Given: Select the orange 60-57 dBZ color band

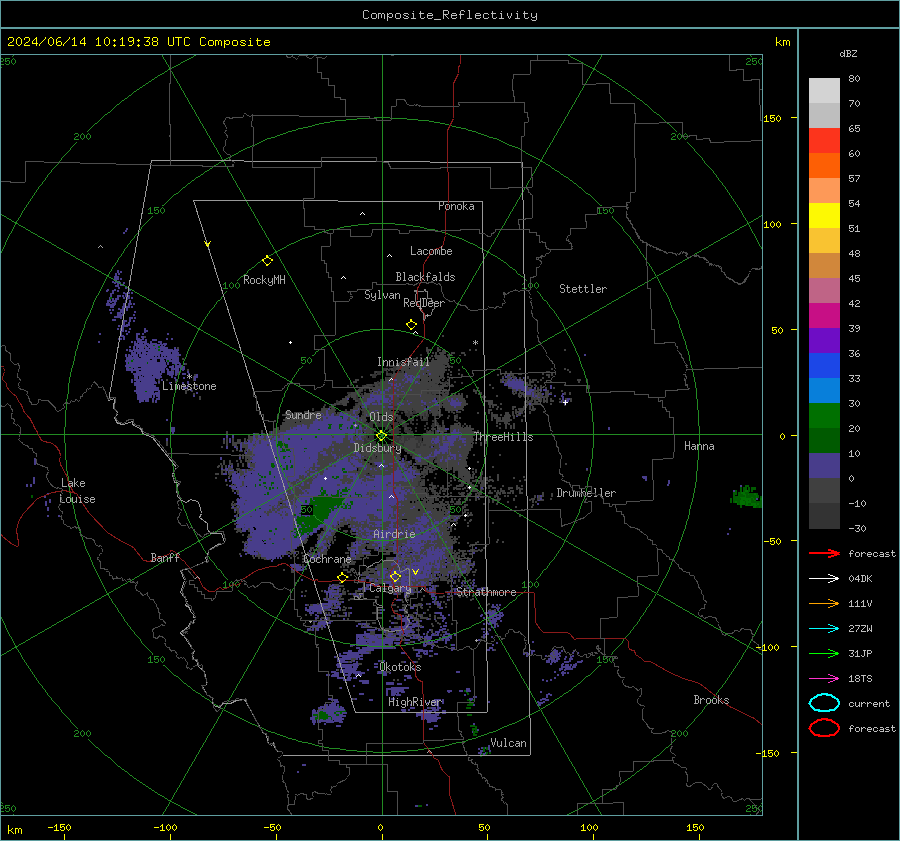Looking at the screenshot, I should [x=824, y=165].
